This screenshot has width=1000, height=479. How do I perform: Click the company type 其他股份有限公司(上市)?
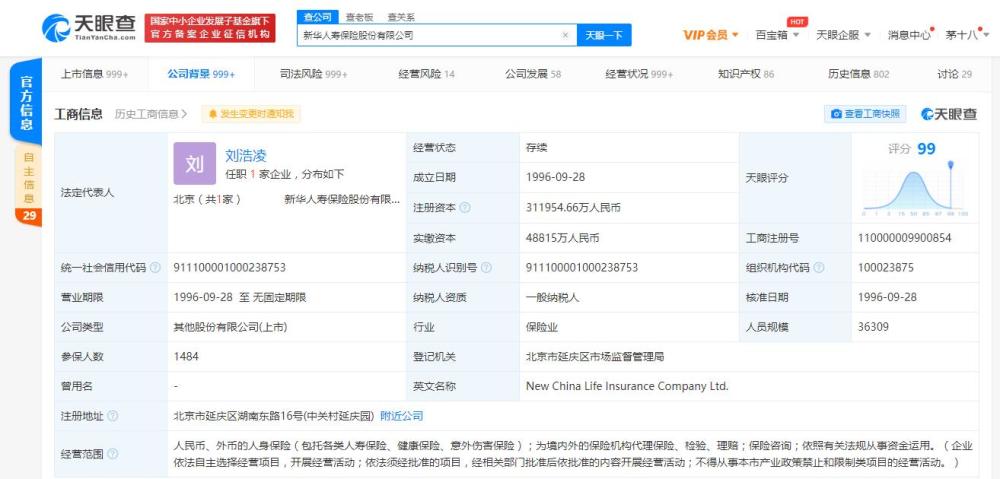230,327
